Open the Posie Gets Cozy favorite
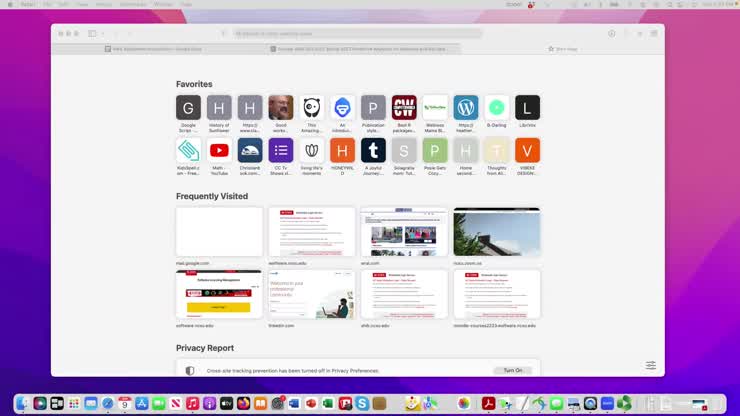This screenshot has width=740, height=416. [435, 150]
